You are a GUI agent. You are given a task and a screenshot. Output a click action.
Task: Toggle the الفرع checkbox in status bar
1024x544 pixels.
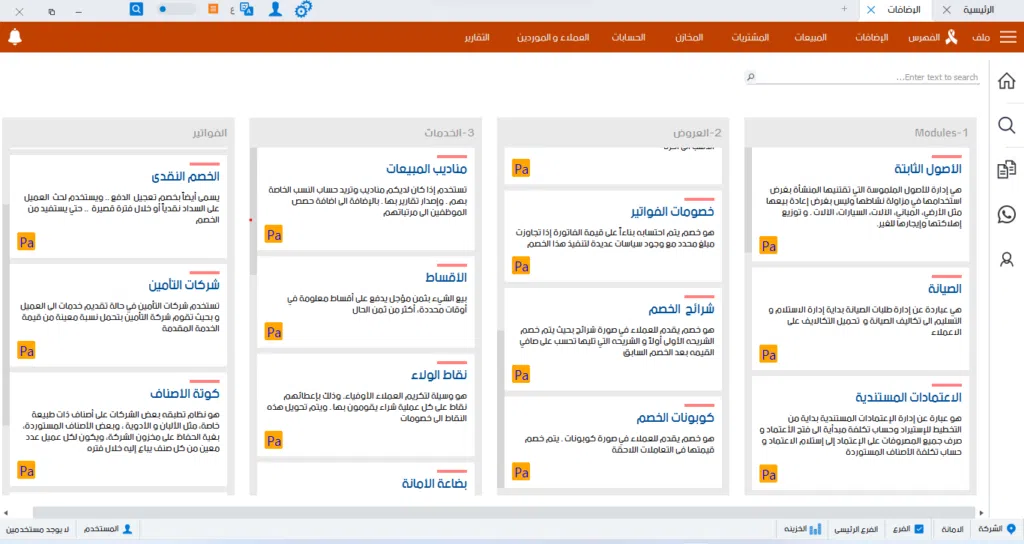[x=919, y=528]
